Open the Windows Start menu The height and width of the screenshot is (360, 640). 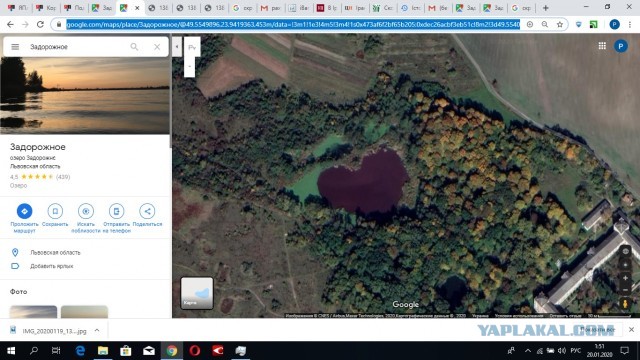pos(11,351)
